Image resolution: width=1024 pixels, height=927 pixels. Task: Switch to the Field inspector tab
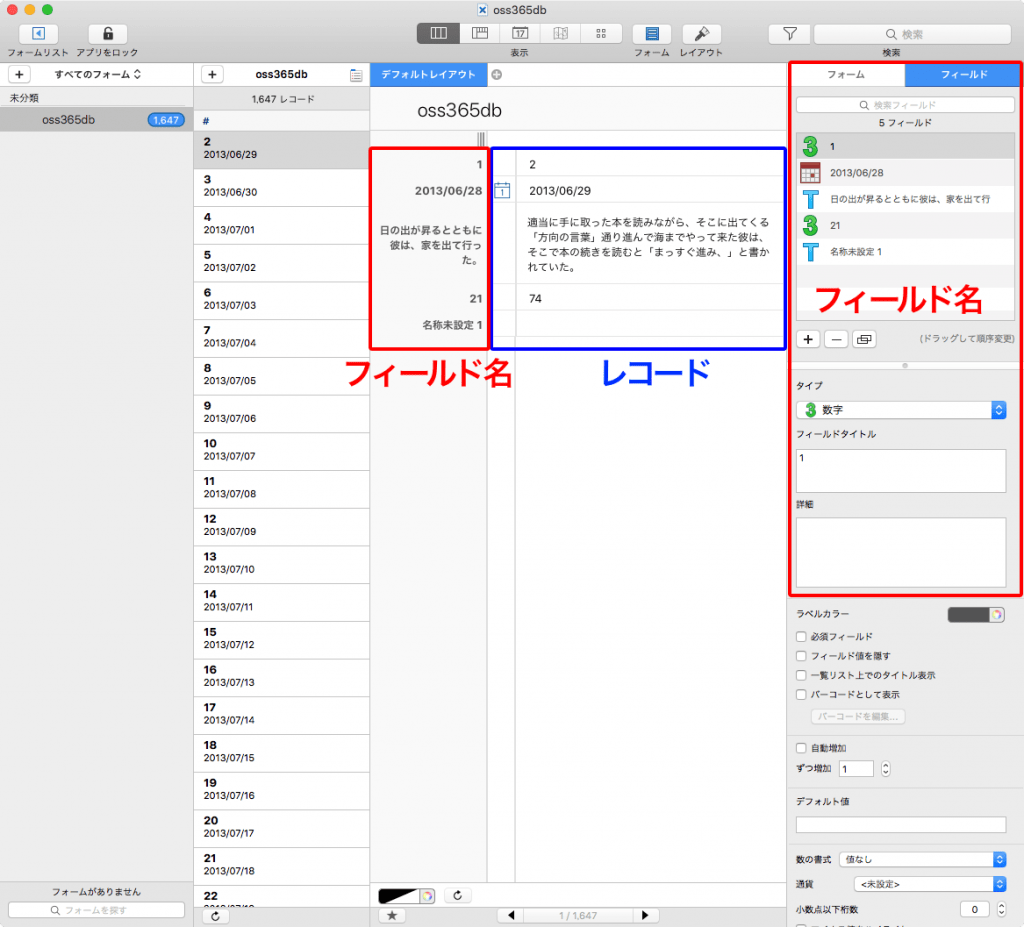point(963,74)
